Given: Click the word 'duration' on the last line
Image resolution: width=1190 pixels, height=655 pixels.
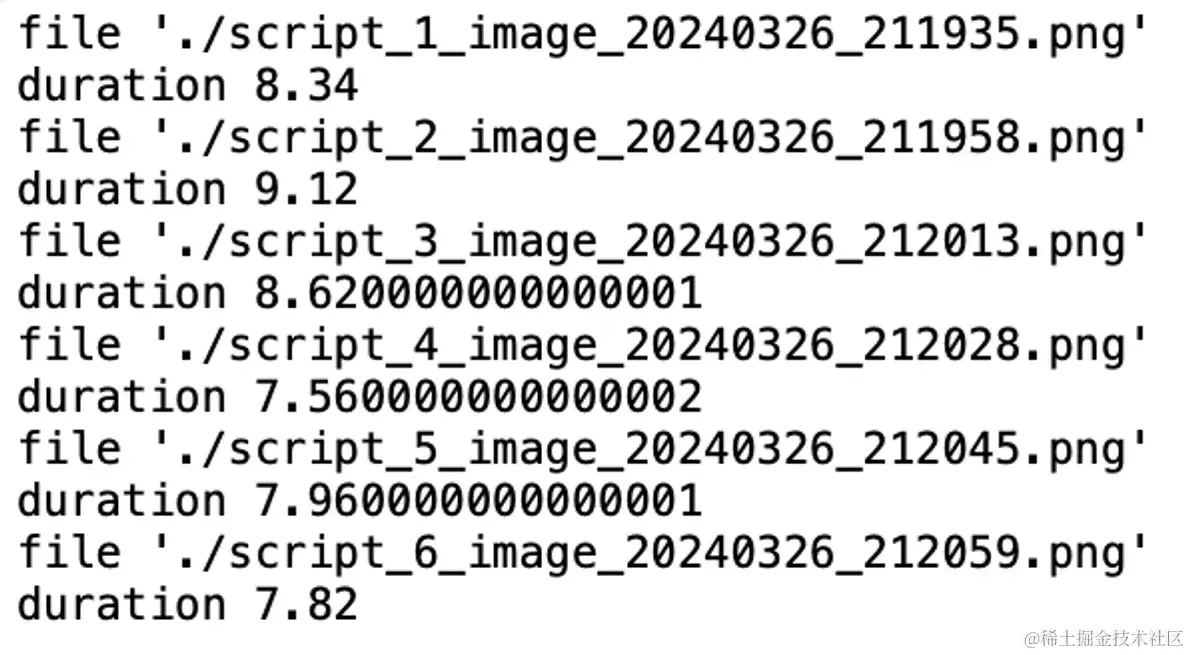Looking at the screenshot, I should click(x=121, y=604).
